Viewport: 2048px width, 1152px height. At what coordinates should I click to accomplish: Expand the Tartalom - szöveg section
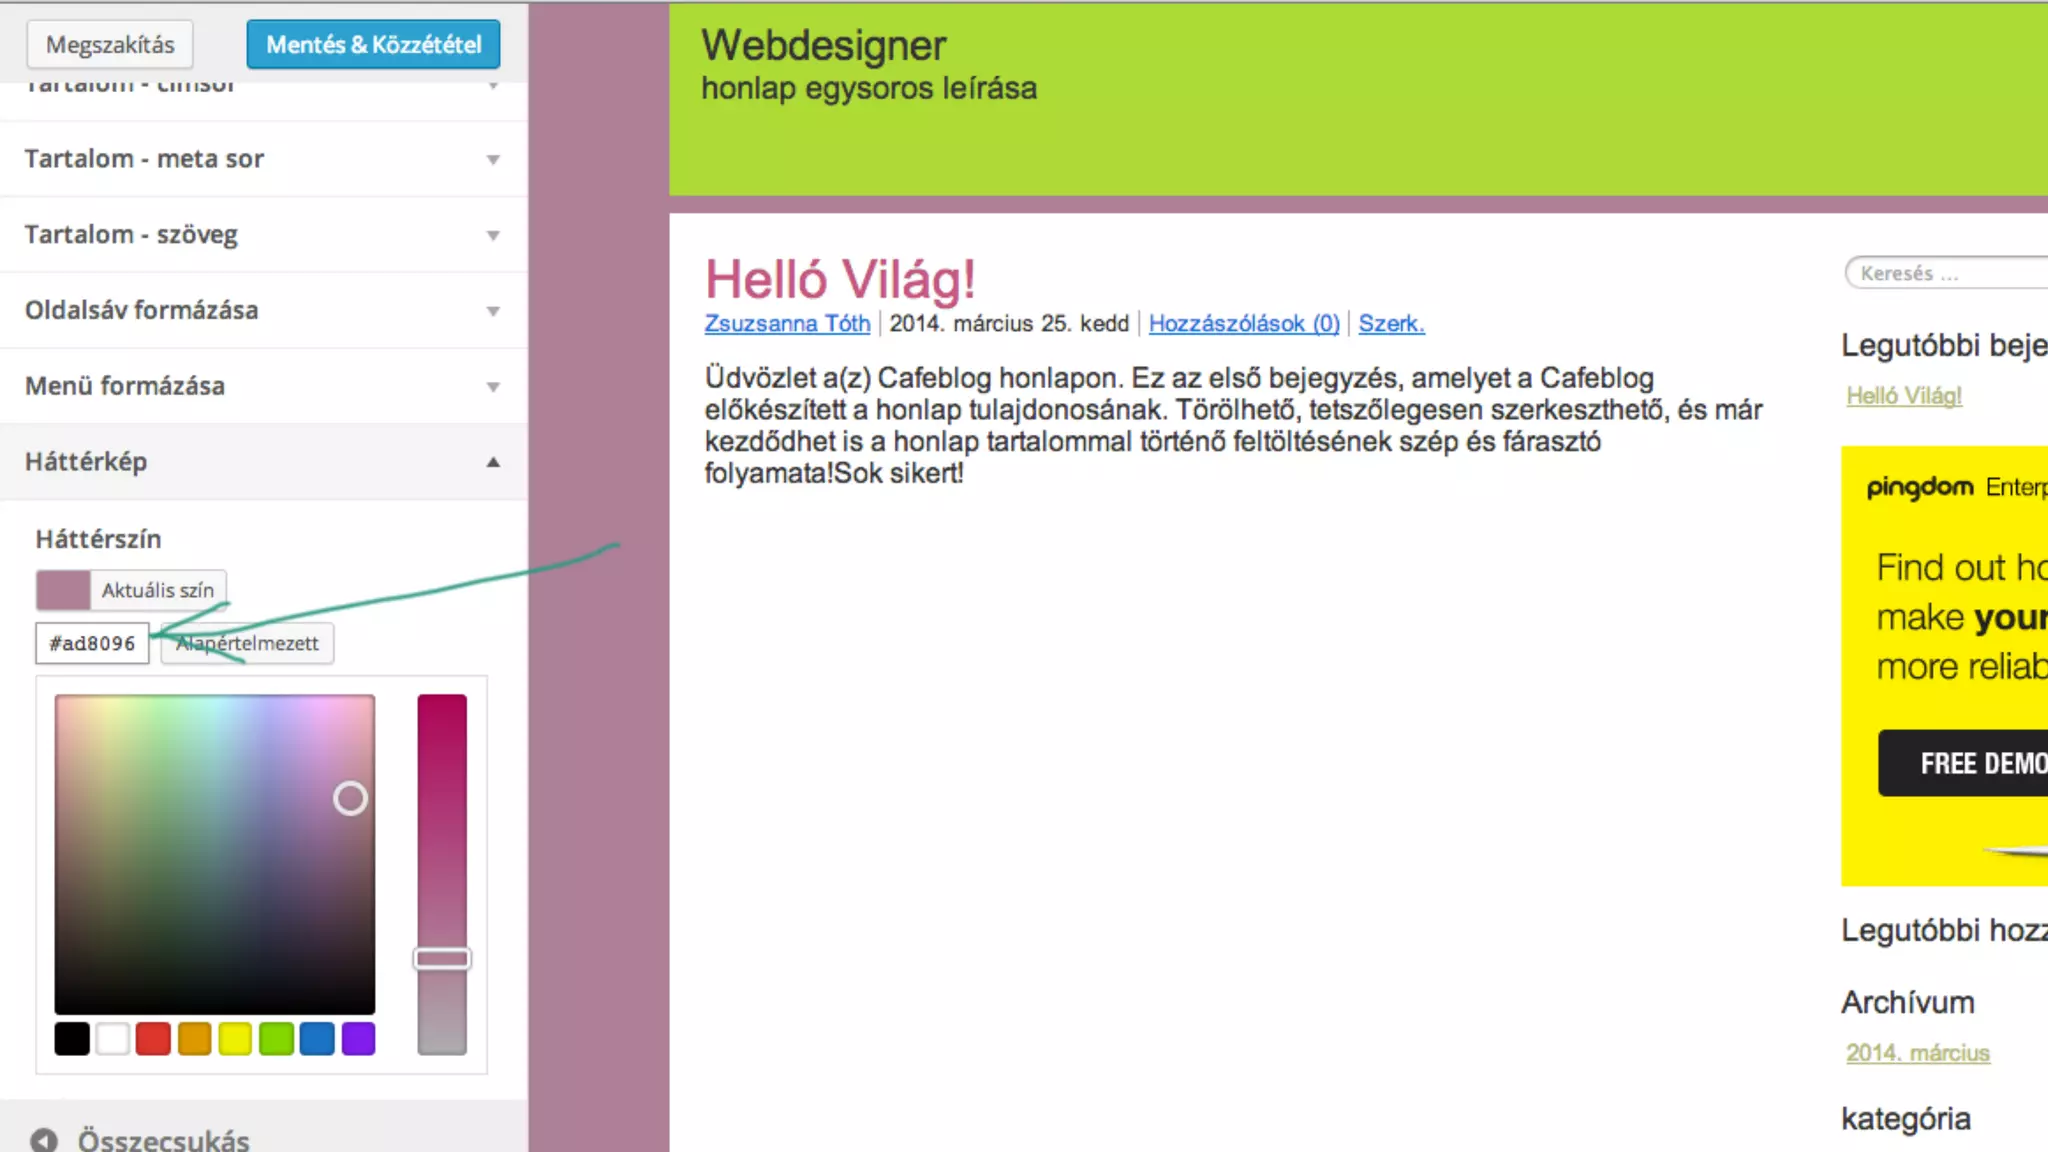click(x=262, y=235)
